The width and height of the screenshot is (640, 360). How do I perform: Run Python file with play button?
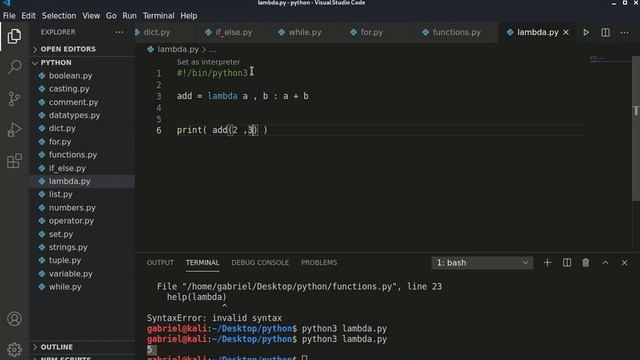point(586,32)
